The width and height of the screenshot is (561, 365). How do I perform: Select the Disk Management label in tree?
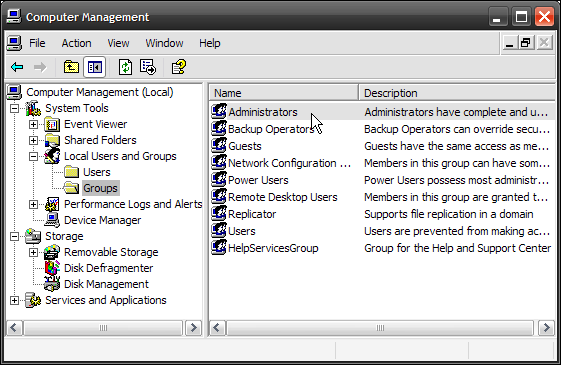pyautogui.click(x=106, y=284)
